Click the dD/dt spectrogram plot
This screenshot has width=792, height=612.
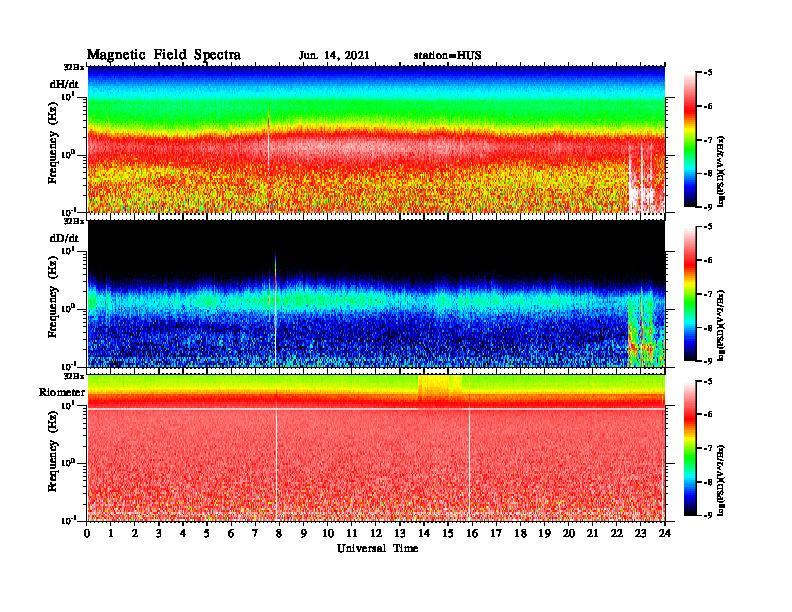(376, 294)
